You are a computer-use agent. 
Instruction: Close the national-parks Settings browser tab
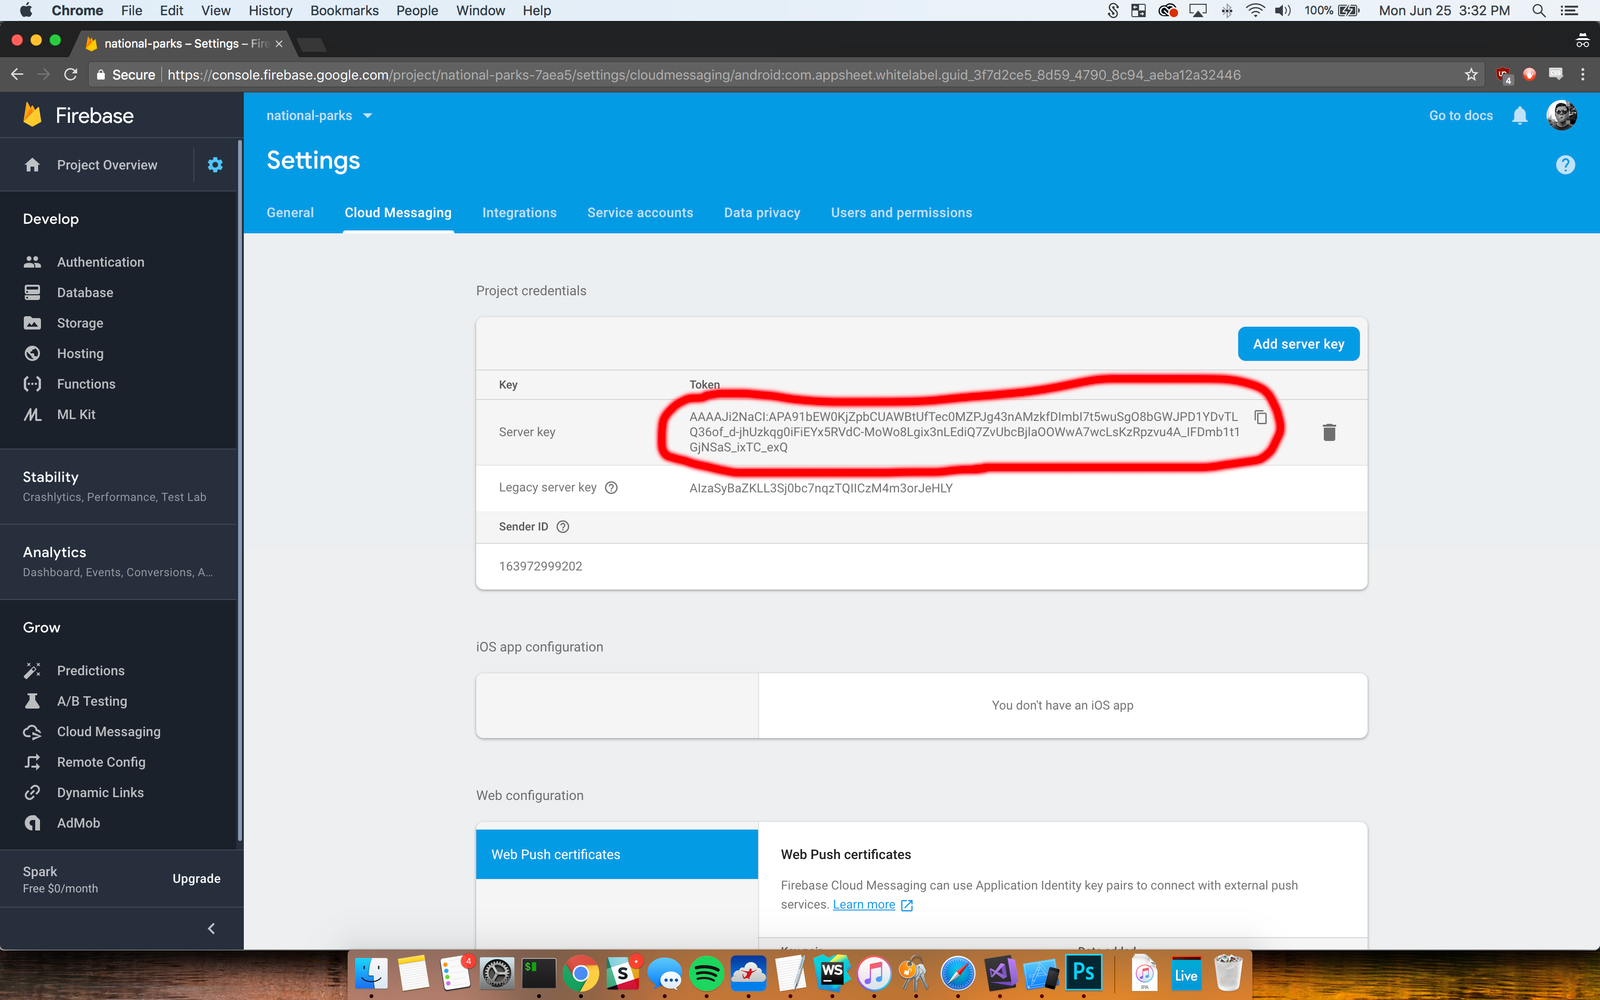279,44
